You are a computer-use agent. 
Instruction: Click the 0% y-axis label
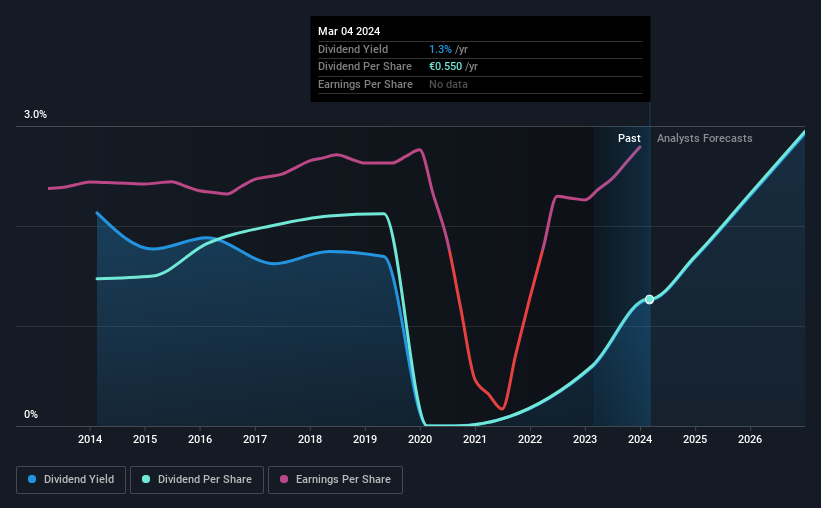point(31,414)
